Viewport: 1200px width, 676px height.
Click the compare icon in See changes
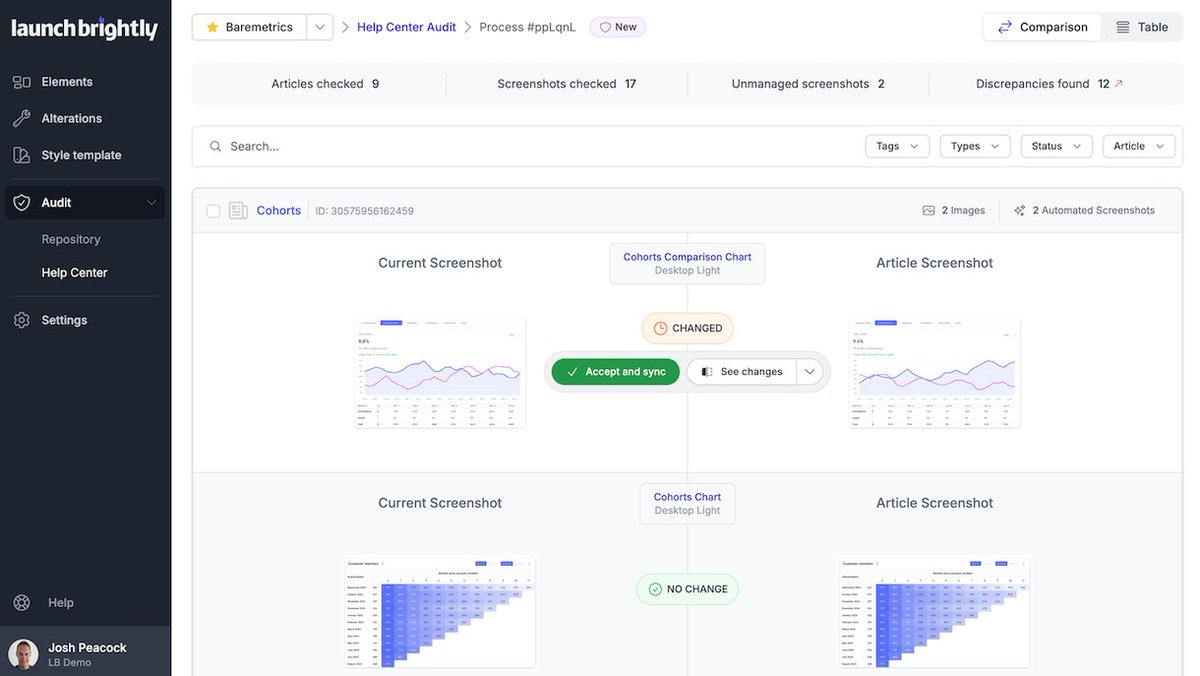pos(707,372)
